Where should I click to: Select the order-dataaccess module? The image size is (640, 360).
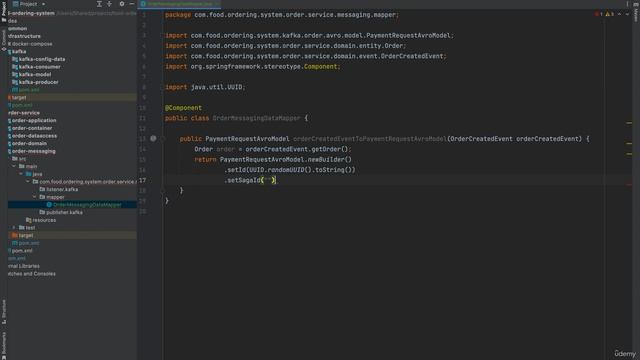[33, 136]
